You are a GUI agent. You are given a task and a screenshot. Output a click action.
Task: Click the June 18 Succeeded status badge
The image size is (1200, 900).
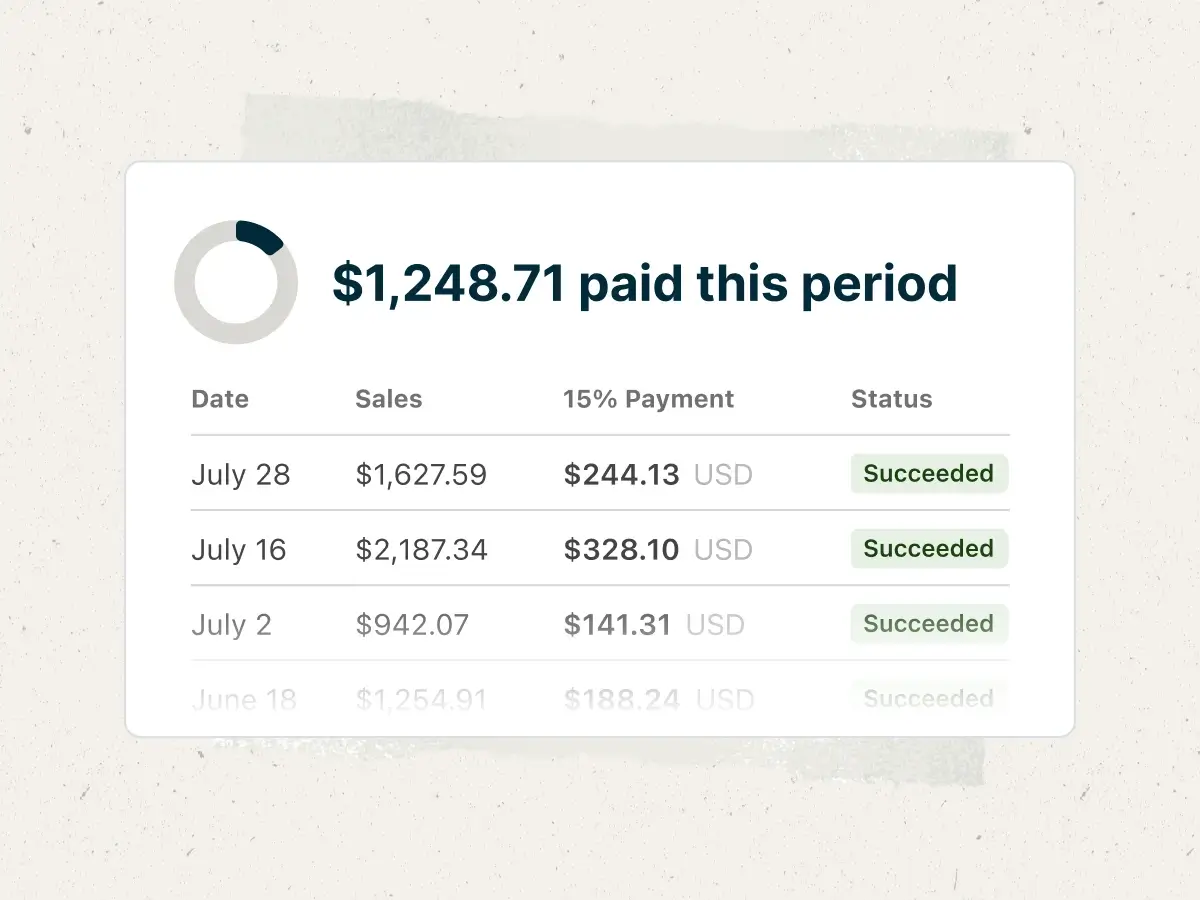[x=929, y=698]
